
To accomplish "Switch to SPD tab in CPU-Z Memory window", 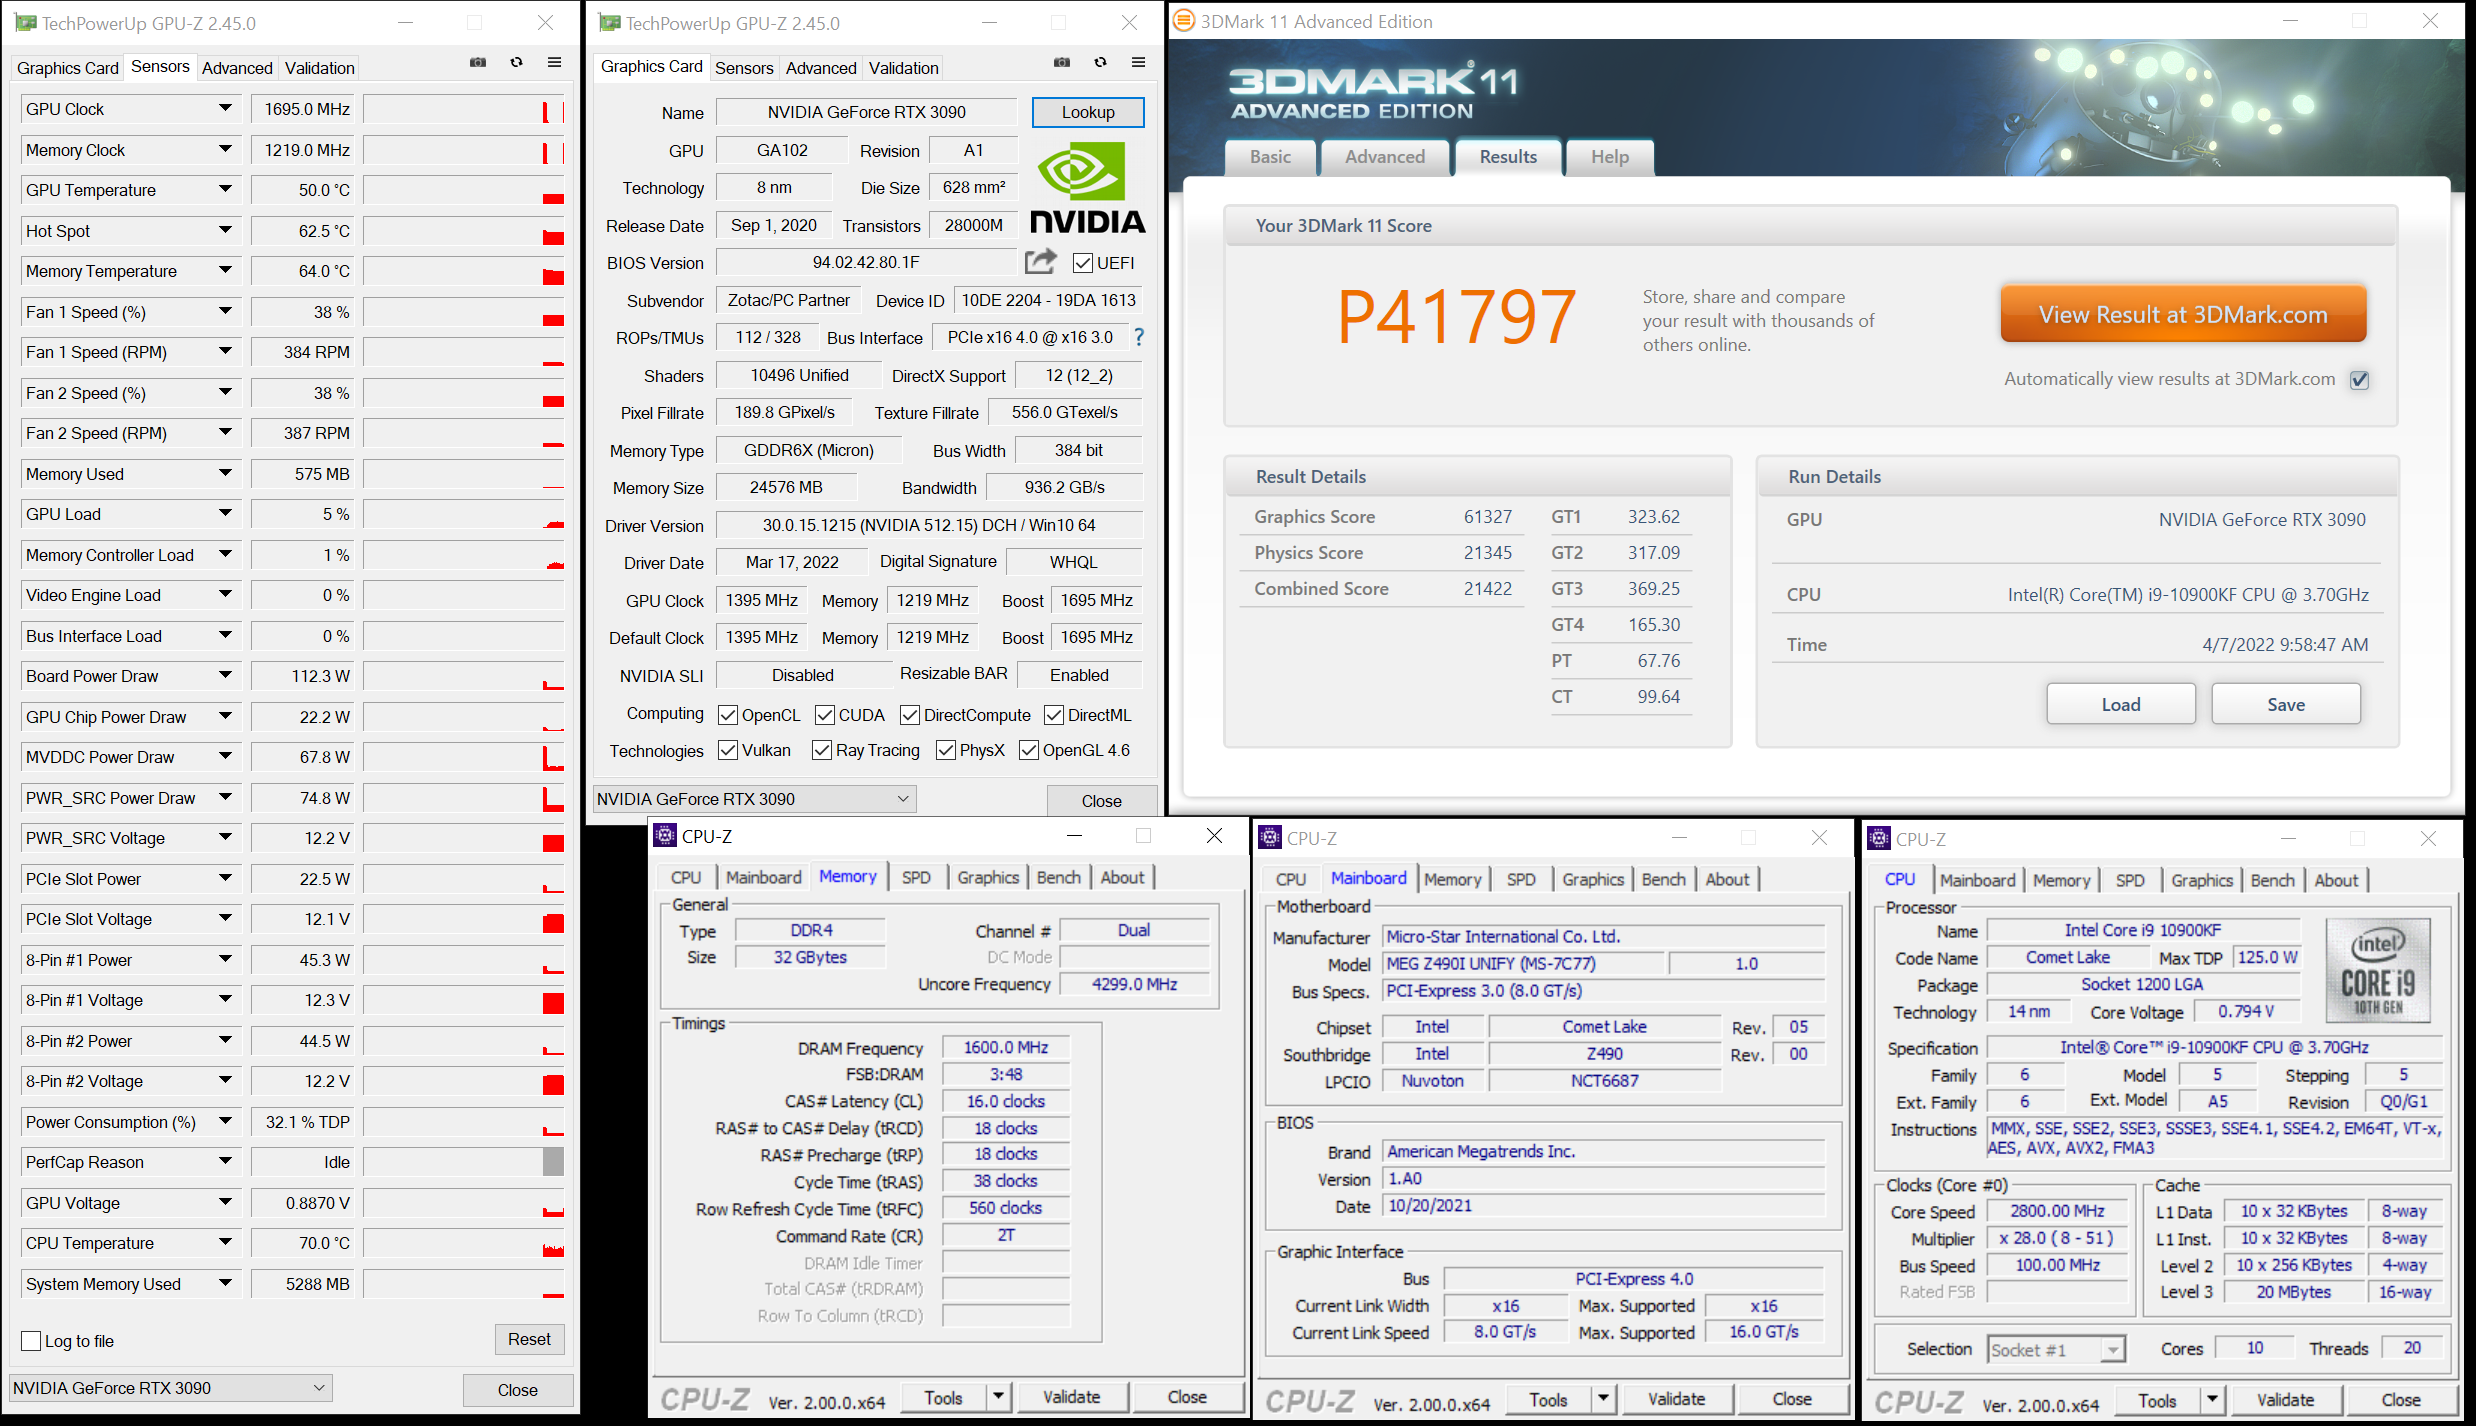I will click(x=916, y=877).
